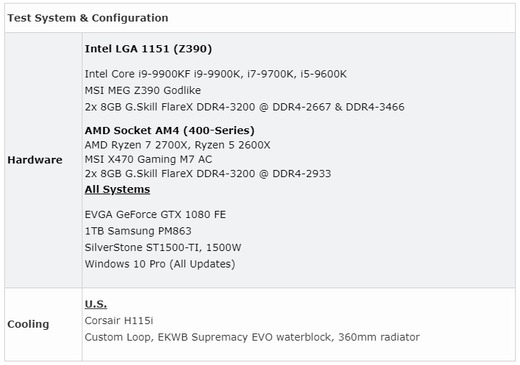Click the Custom Loop EKWB waterblock line

tap(252, 337)
